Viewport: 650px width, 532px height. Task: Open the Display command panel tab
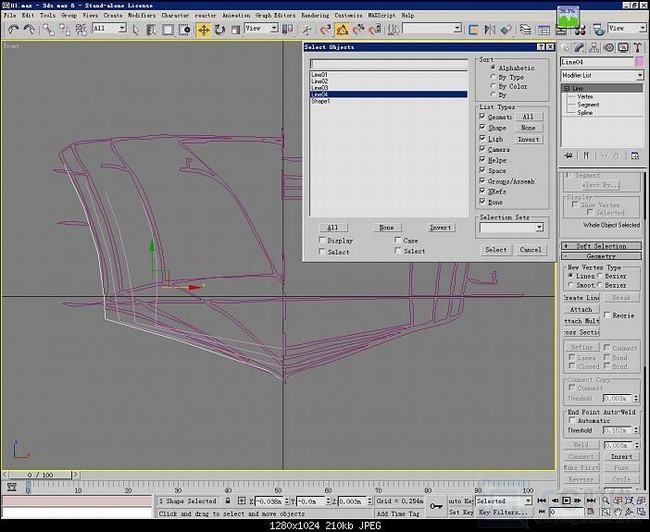[623, 48]
